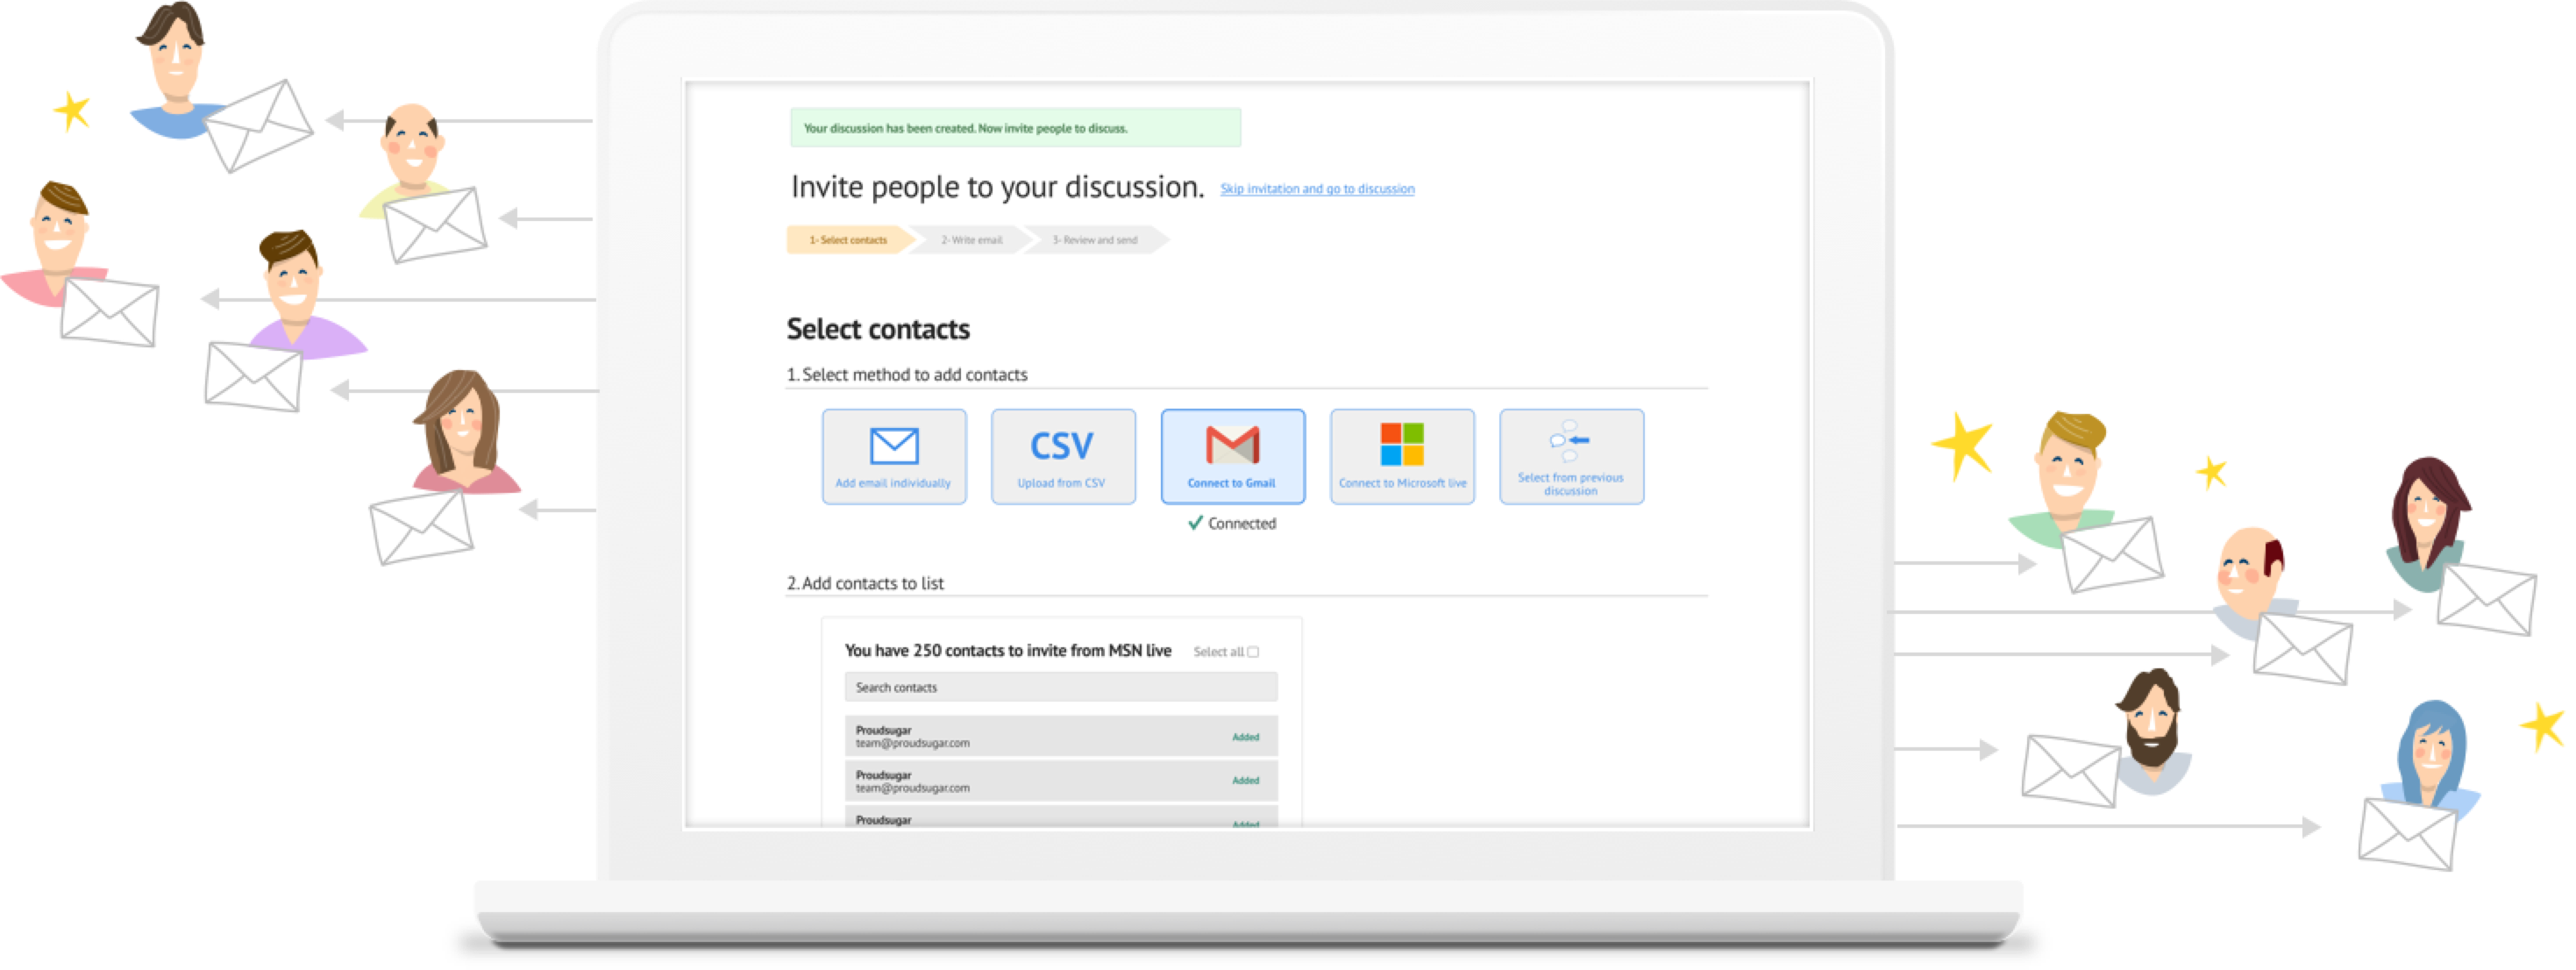Click '2. Add contacts to list' text
This screenshot has width=2576, height=970.
tap(865, 583)
